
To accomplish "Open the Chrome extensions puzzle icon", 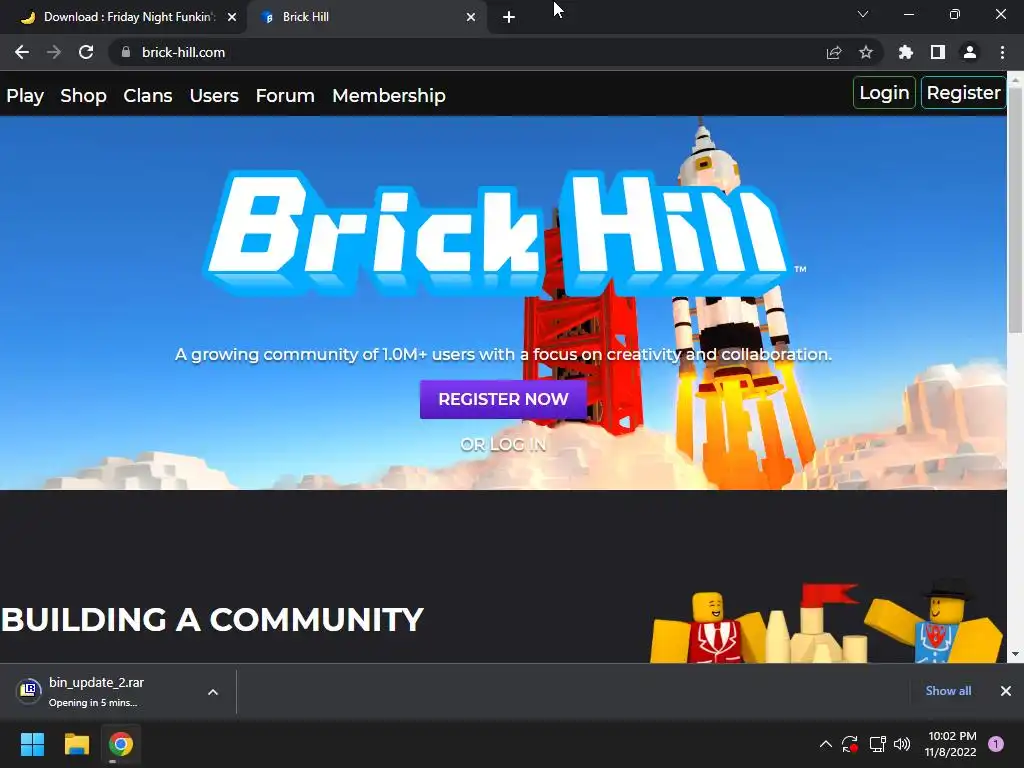I will 906,52.
